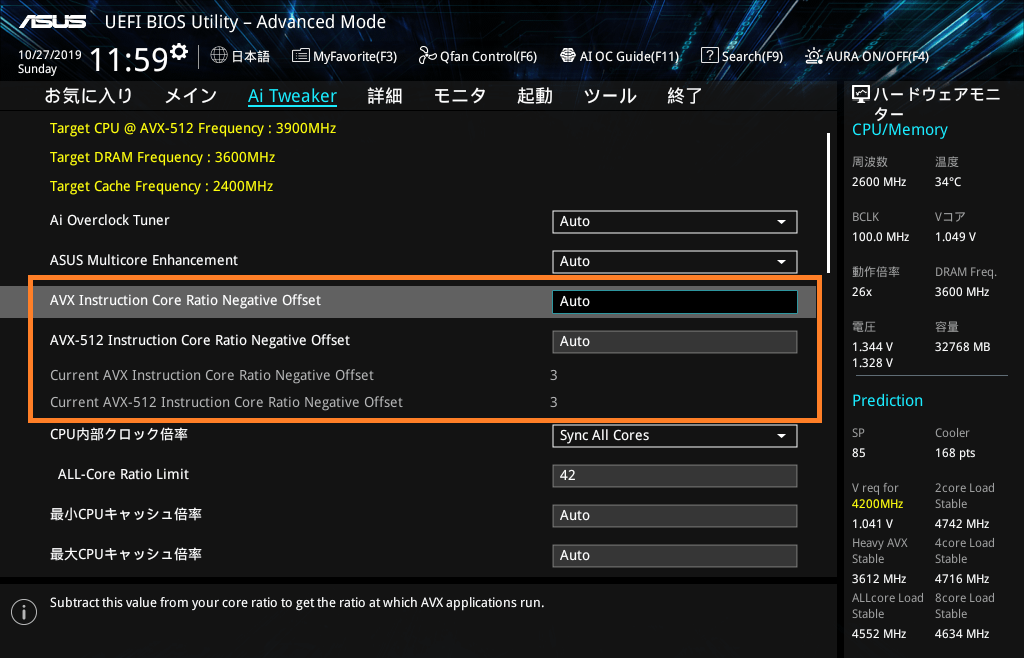1024x658 pixels.
Task: Click Target DRAM Frequency : 3600MHz text
Action: coord(163,157)
